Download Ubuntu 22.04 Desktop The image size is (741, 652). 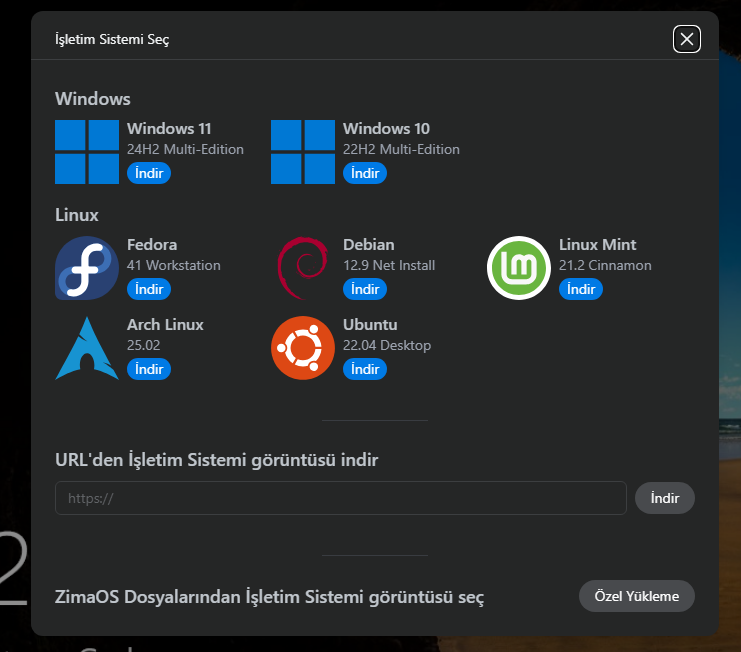click(365, 369)
